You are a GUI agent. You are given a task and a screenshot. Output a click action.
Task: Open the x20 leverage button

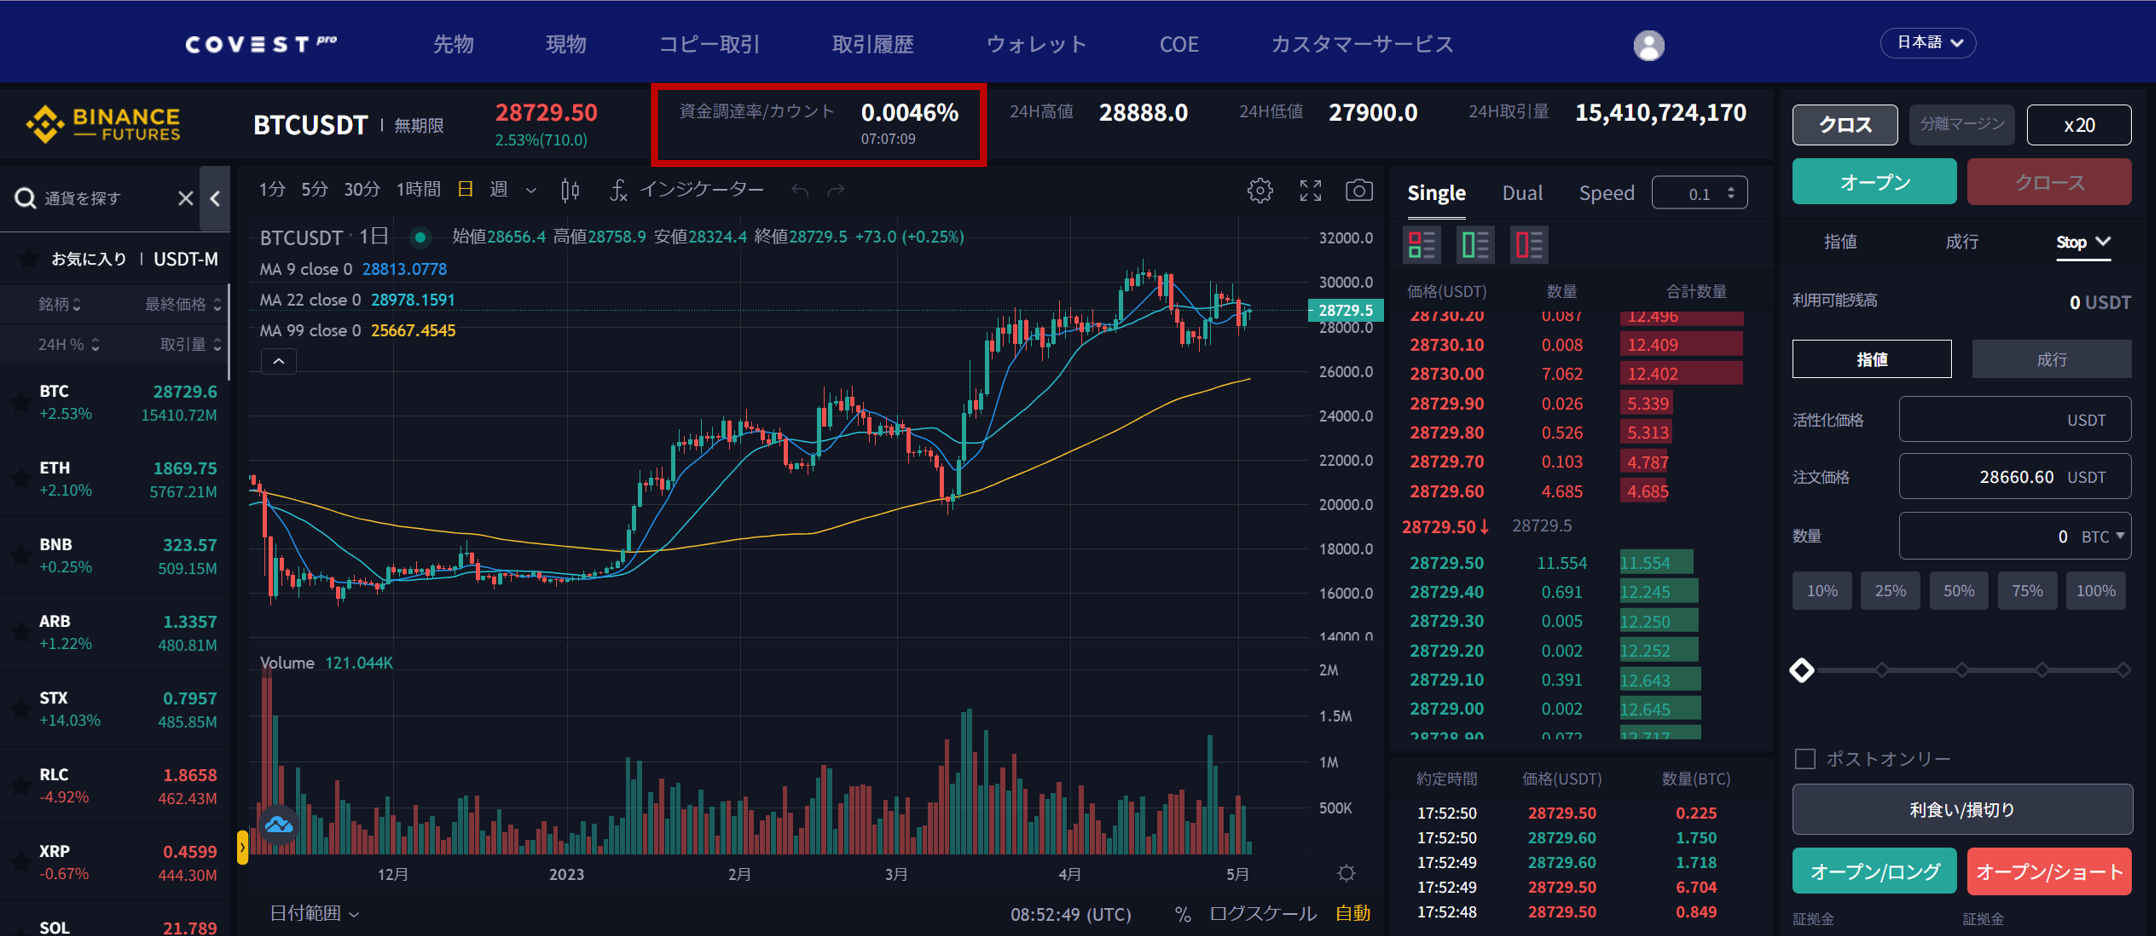2079,125
